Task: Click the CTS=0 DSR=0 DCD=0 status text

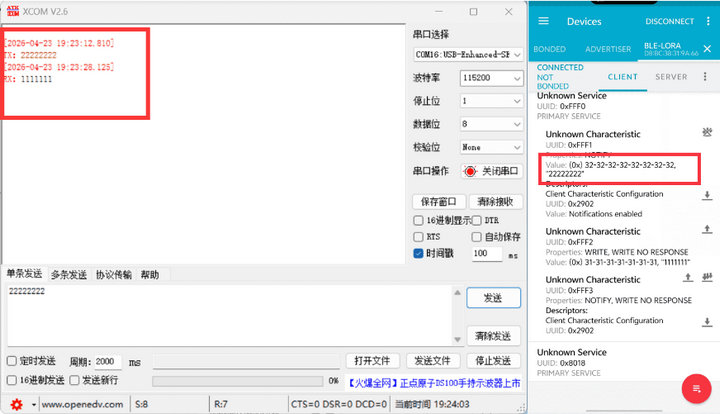Action: click(x=339, y=404)
